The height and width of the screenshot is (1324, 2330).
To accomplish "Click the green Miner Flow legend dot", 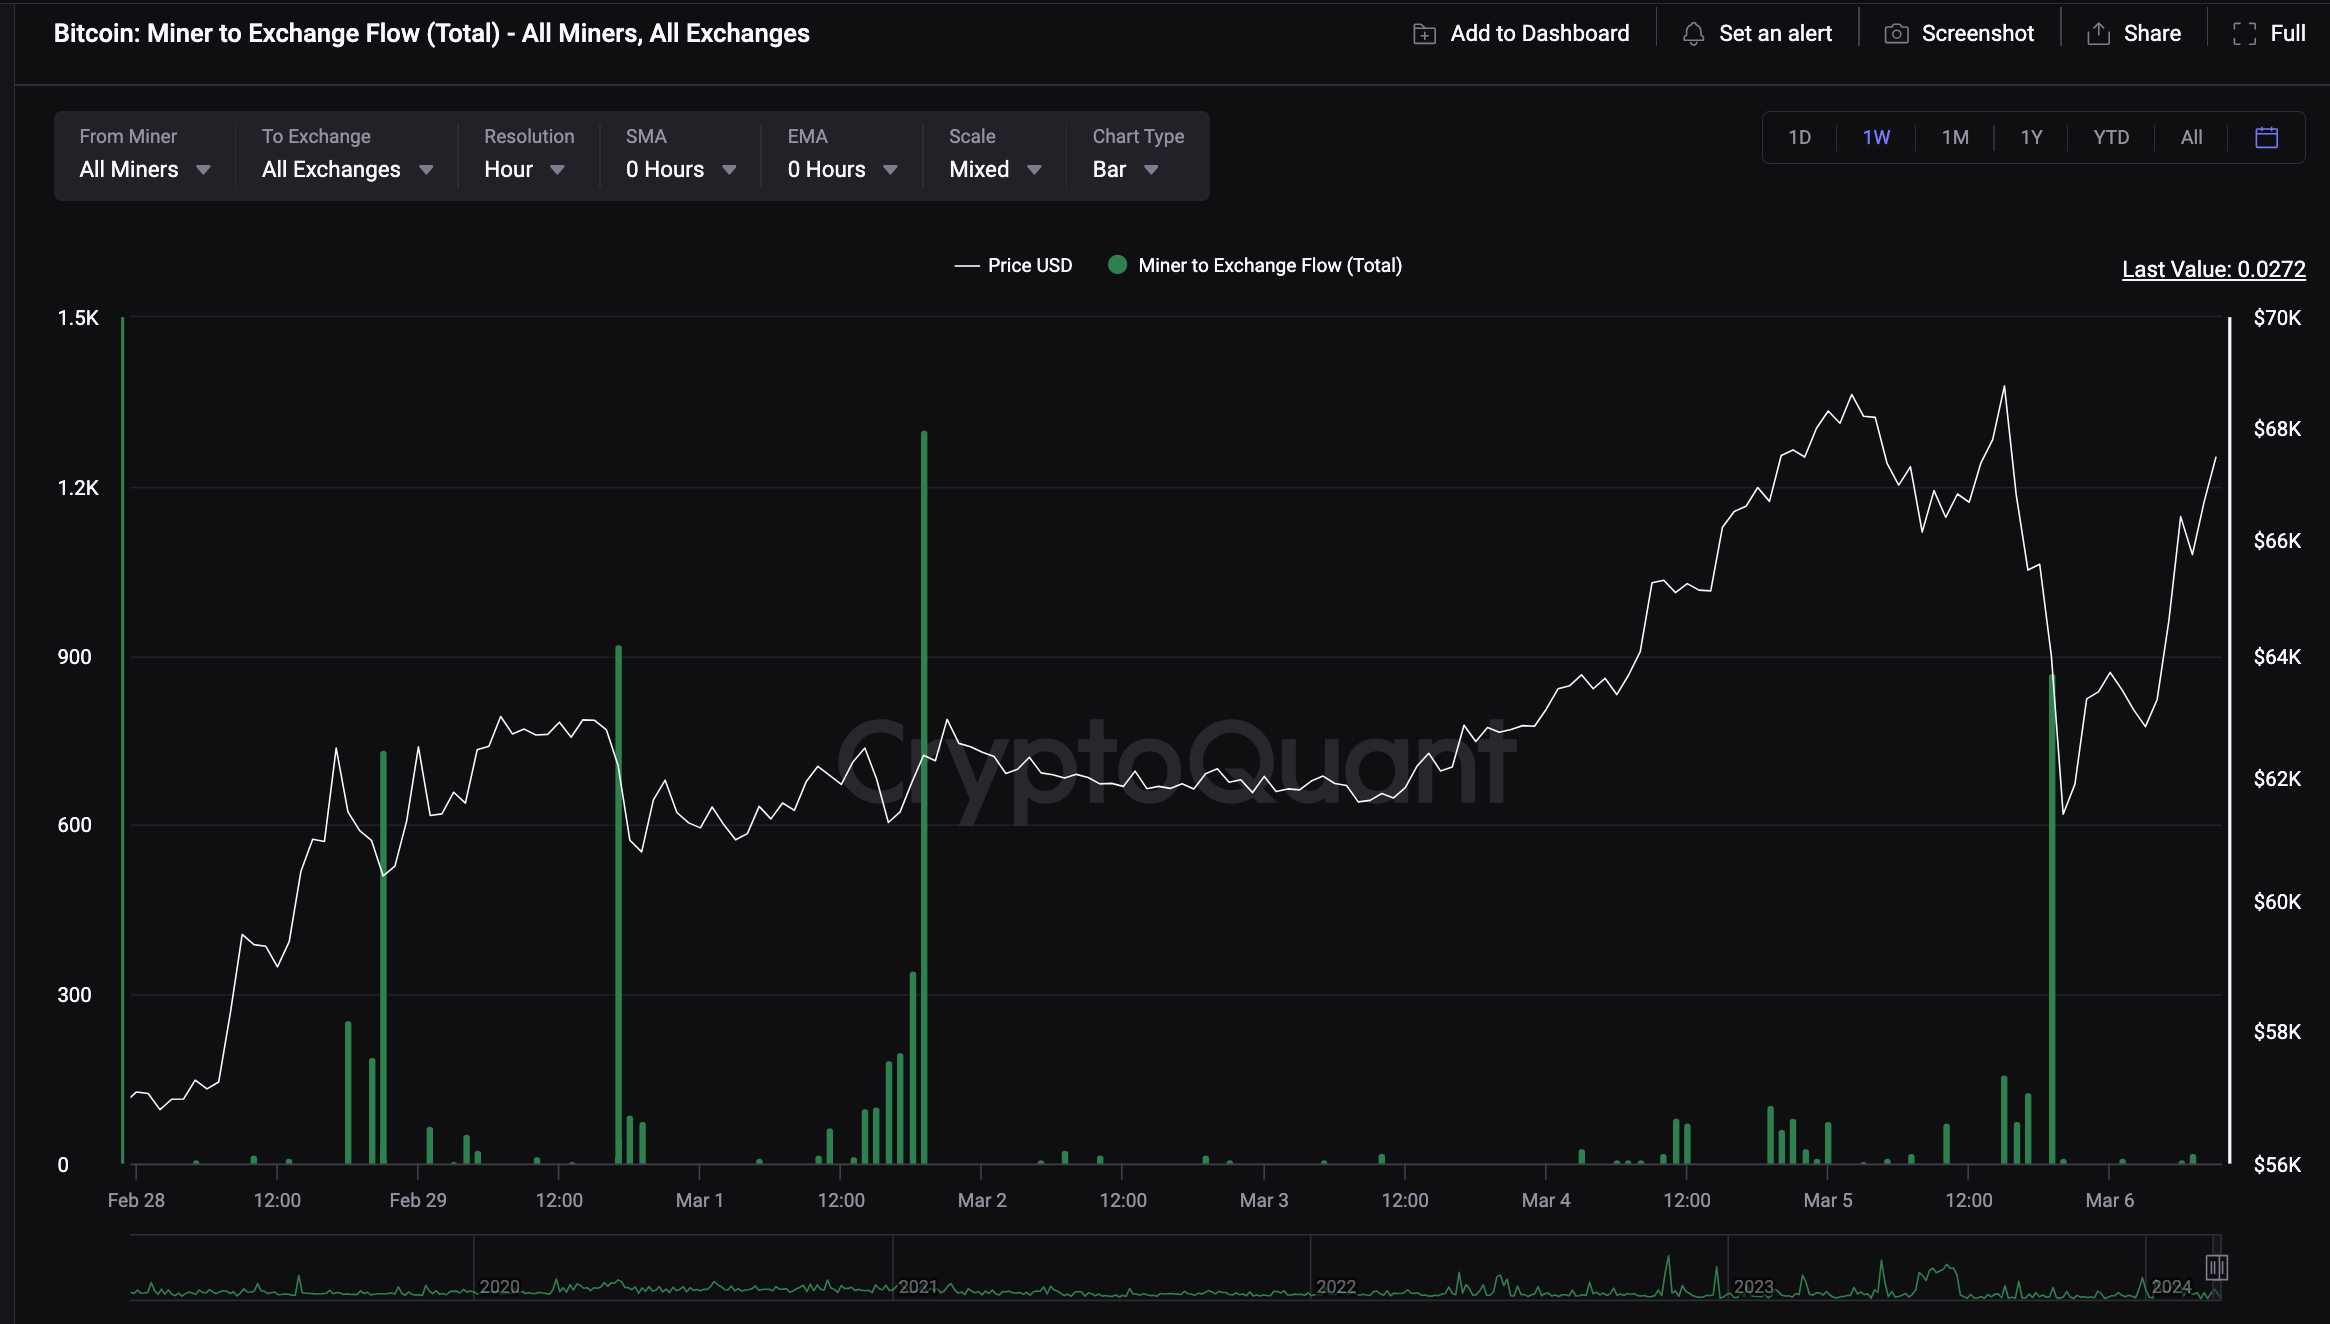I will [x=1118, y=265].
